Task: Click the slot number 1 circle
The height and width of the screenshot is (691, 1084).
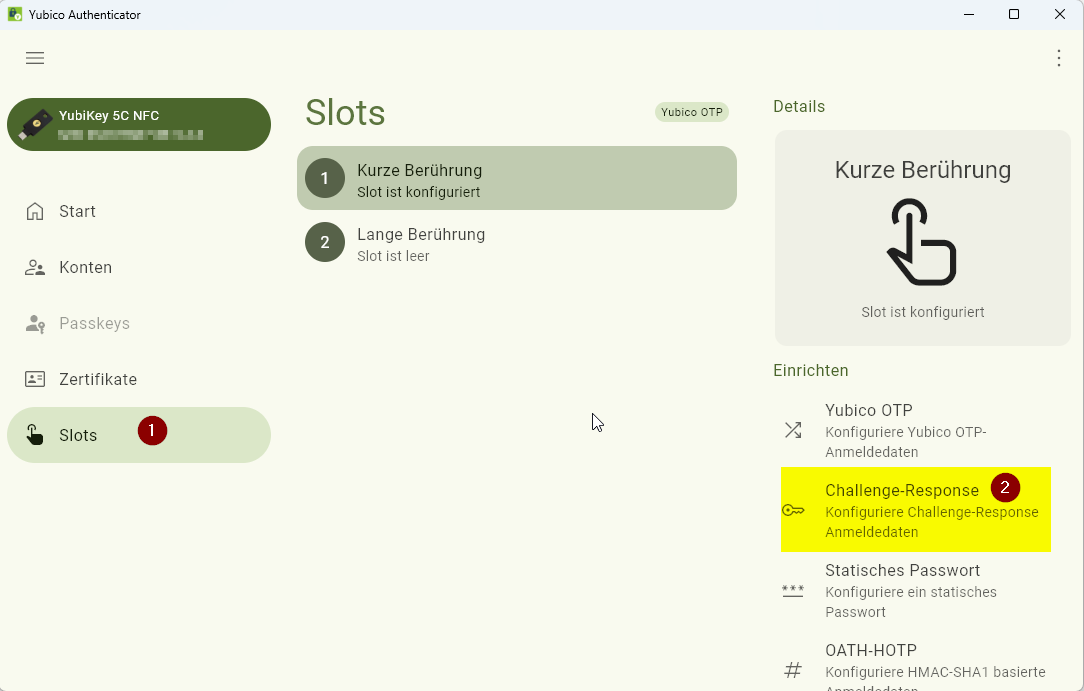Action: coord(325,178)
